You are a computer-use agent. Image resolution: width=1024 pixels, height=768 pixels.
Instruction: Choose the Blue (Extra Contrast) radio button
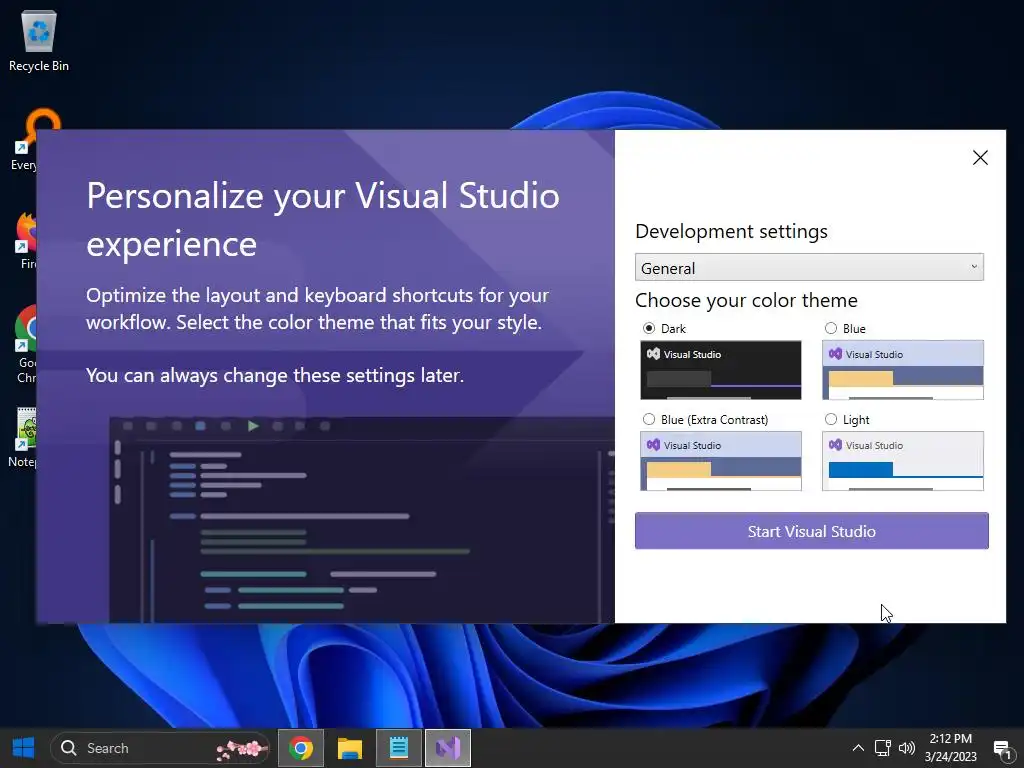tap(648, 419)
